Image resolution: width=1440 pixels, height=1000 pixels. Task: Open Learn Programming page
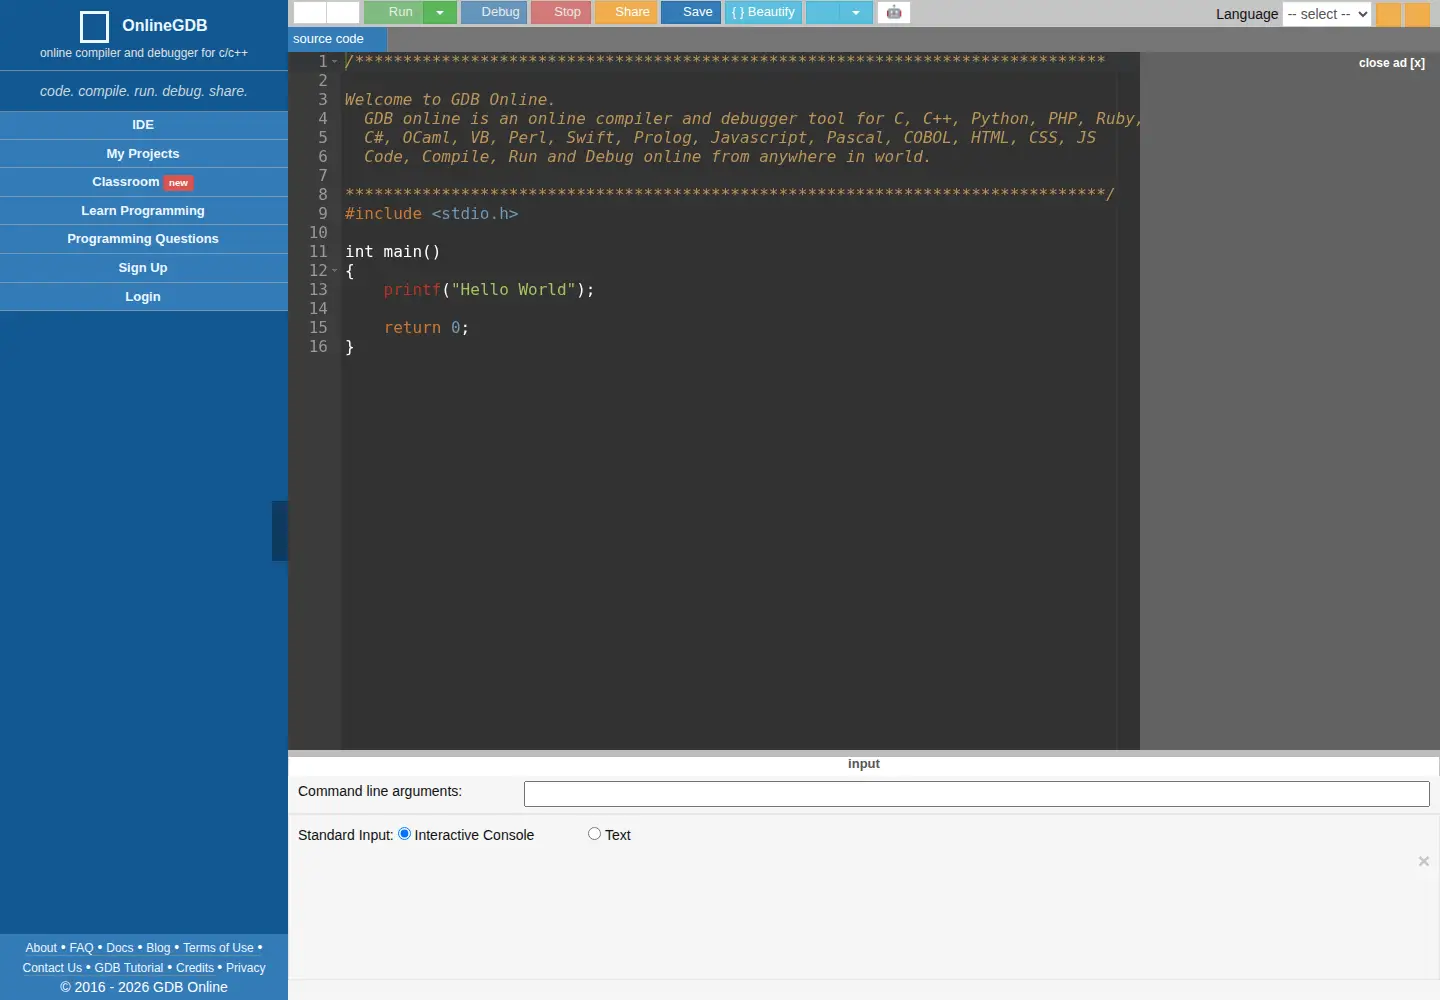coord(143,211)
